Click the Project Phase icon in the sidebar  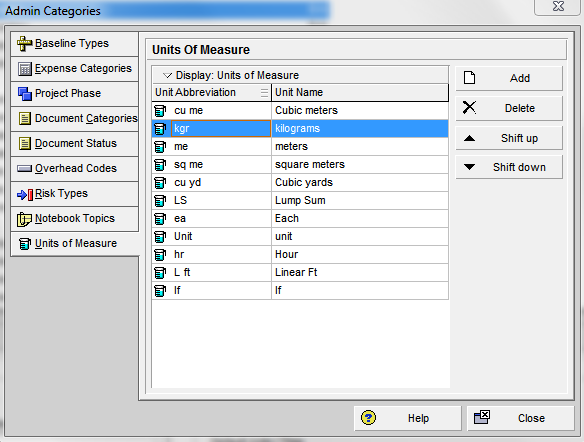[x=25, y=93]
